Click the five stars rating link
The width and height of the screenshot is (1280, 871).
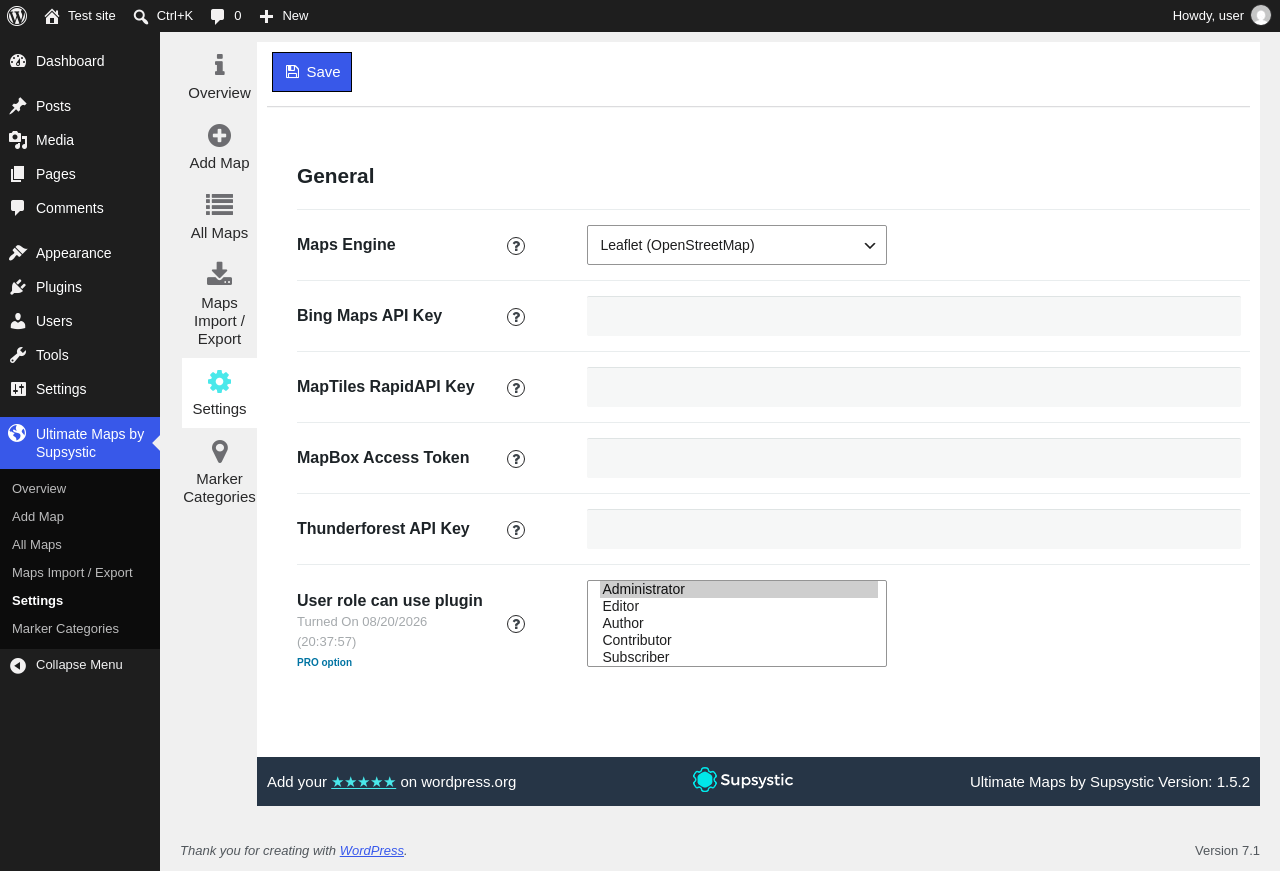pos(364,782)
